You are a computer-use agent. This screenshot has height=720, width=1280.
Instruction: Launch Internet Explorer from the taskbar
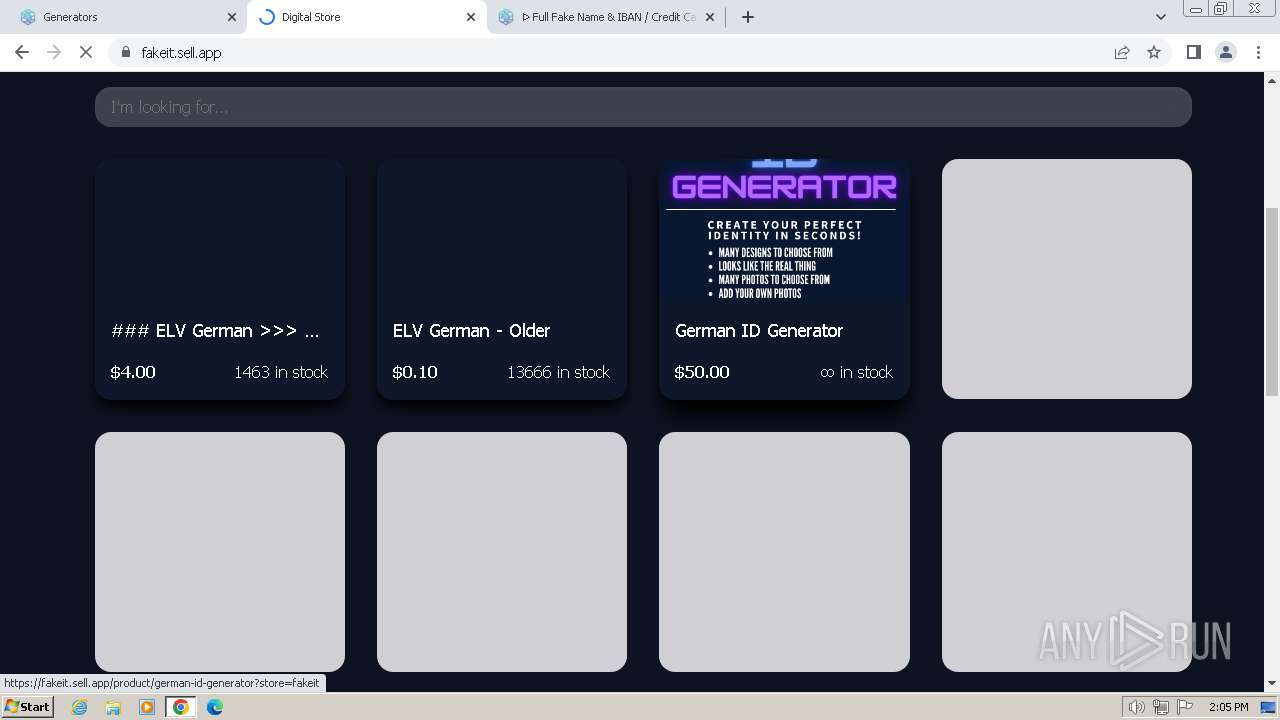80,707
